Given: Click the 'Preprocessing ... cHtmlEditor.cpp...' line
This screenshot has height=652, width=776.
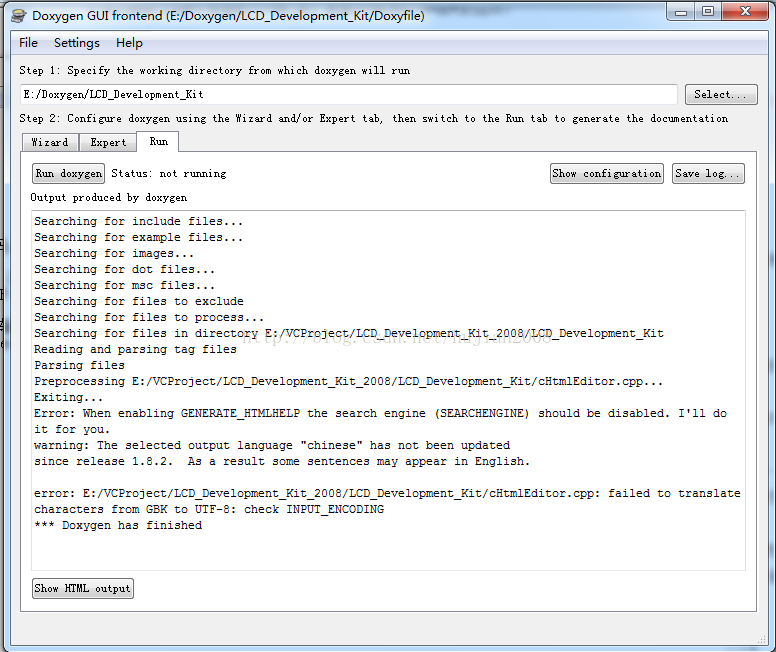Looking at the screenshot, I should pos(348,382).
